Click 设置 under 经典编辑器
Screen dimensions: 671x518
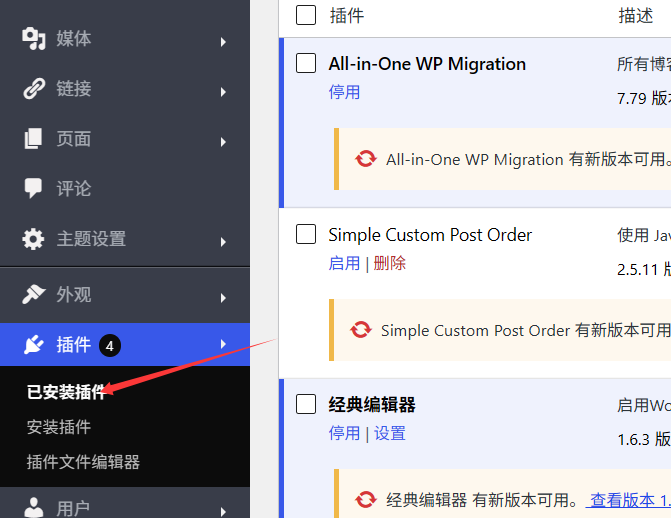click(389, 433)
